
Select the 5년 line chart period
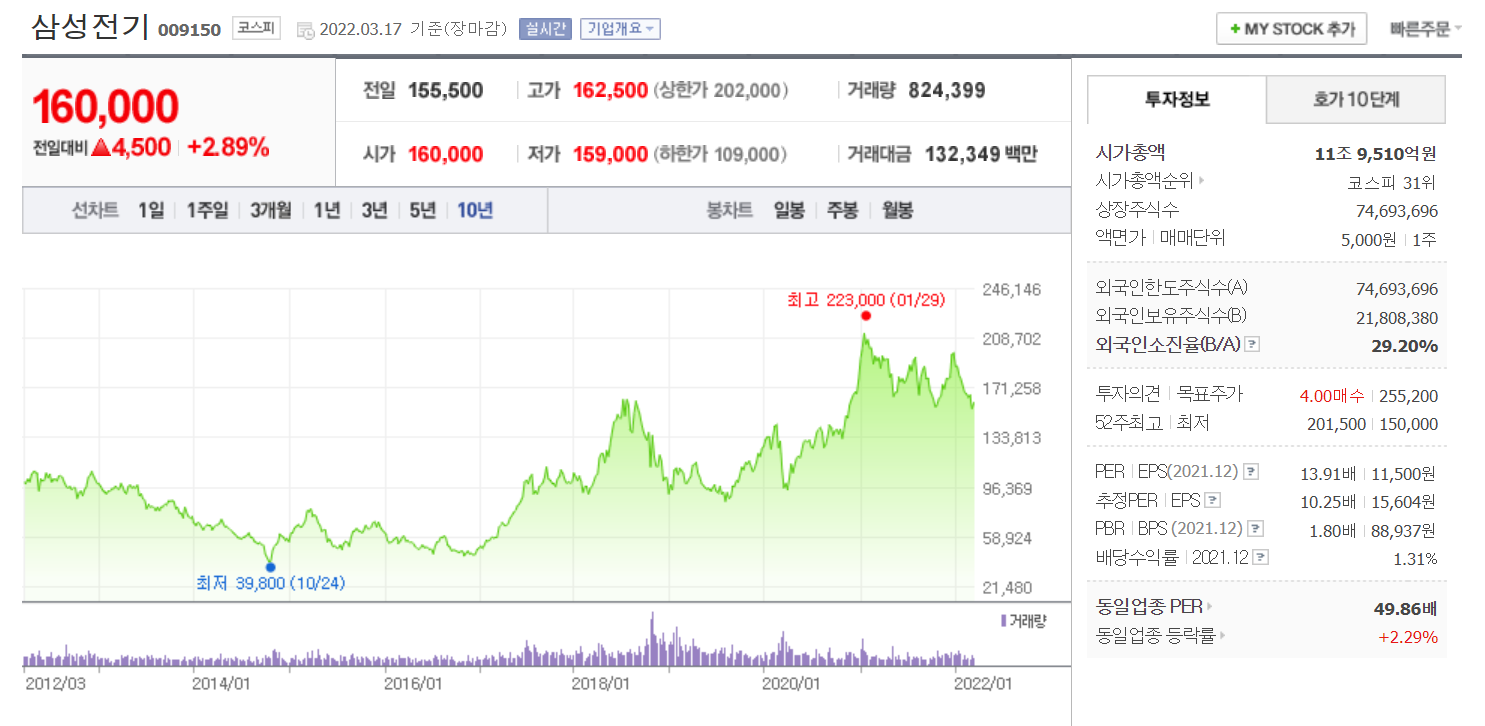[x=422, y=210]
